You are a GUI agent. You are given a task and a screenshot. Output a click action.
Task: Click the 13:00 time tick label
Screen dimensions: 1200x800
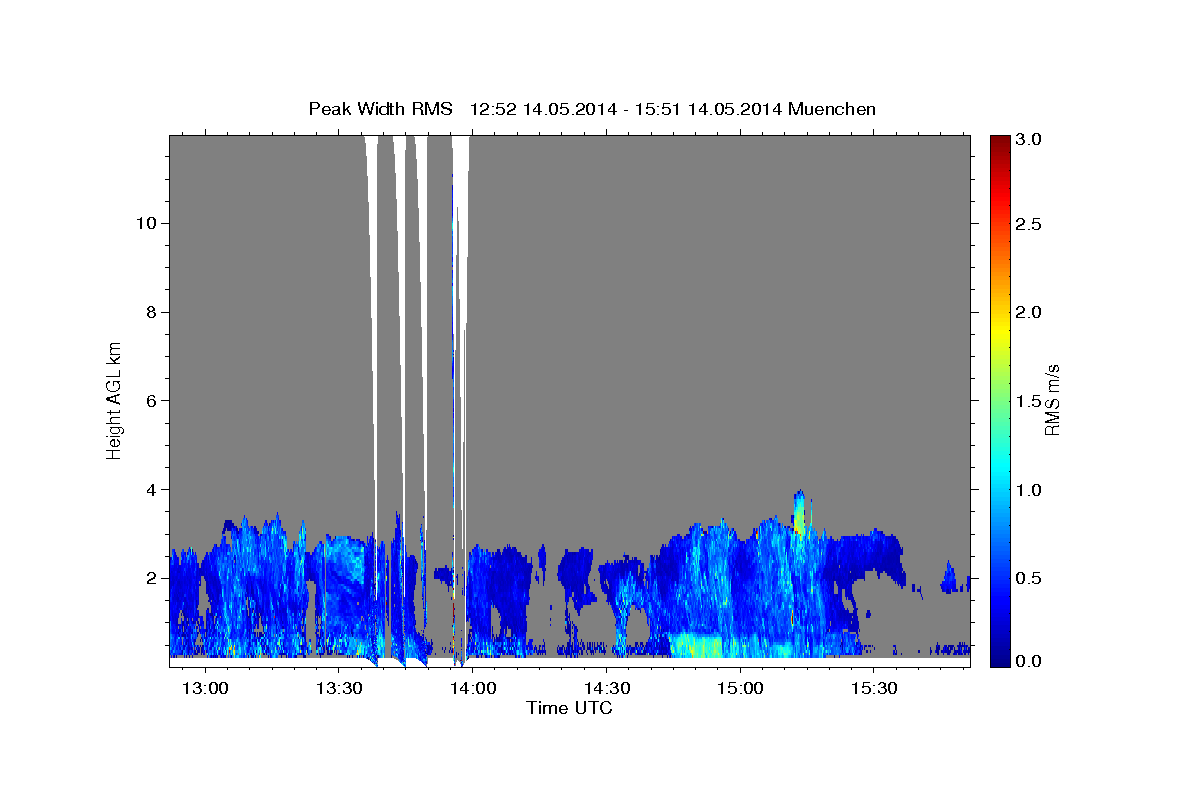(x=205, y=688)
